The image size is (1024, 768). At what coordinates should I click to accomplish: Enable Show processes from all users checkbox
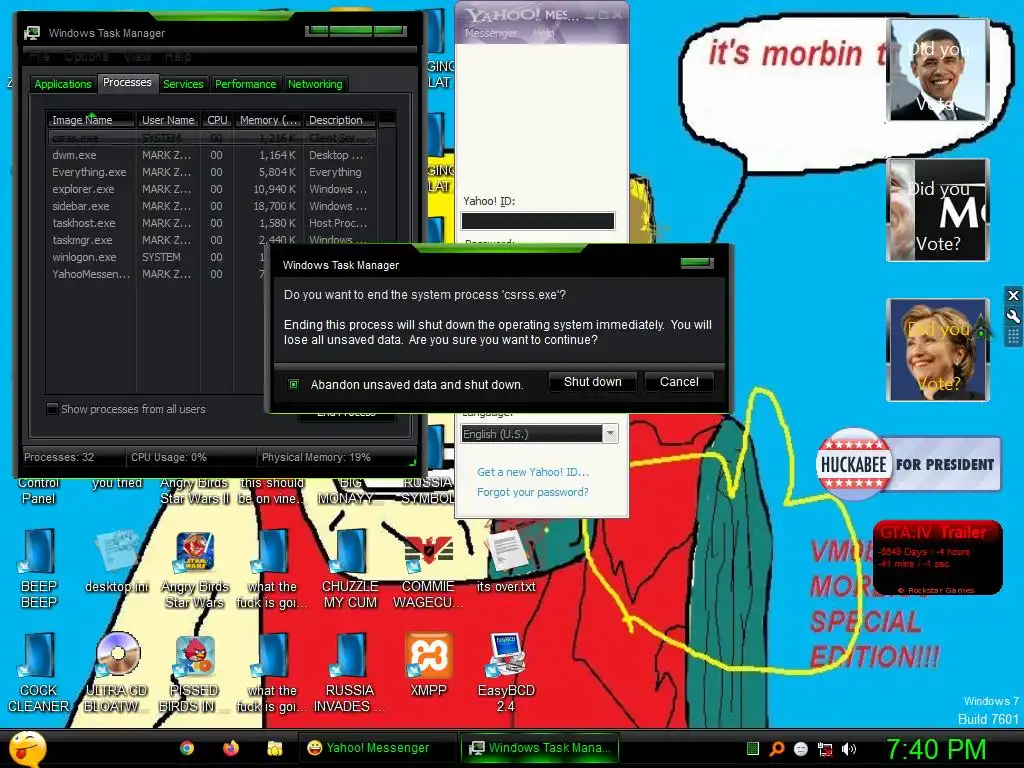(52, 409)
